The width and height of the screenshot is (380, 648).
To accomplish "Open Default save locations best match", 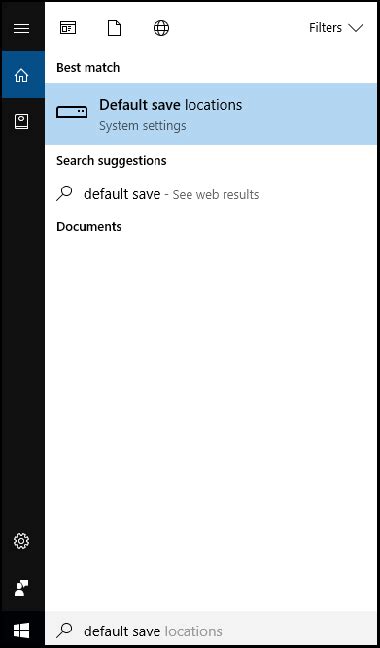I will click(x=211, y=114).
